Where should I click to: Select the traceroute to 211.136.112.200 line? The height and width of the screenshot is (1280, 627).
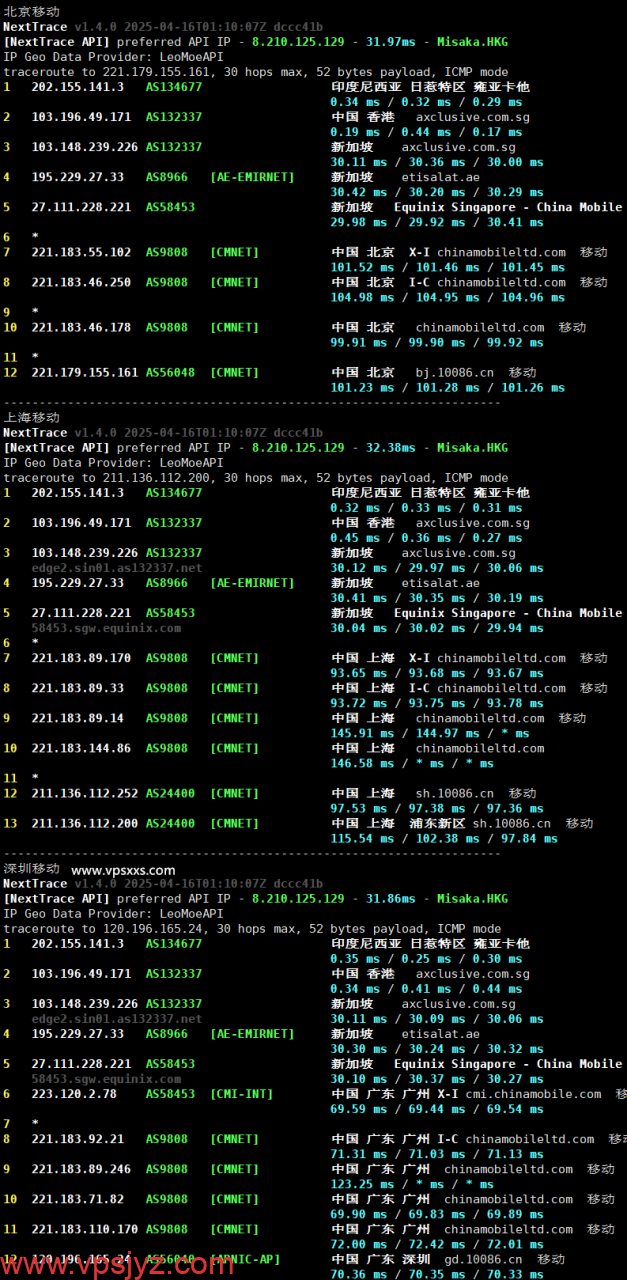(x=255, y=478)
